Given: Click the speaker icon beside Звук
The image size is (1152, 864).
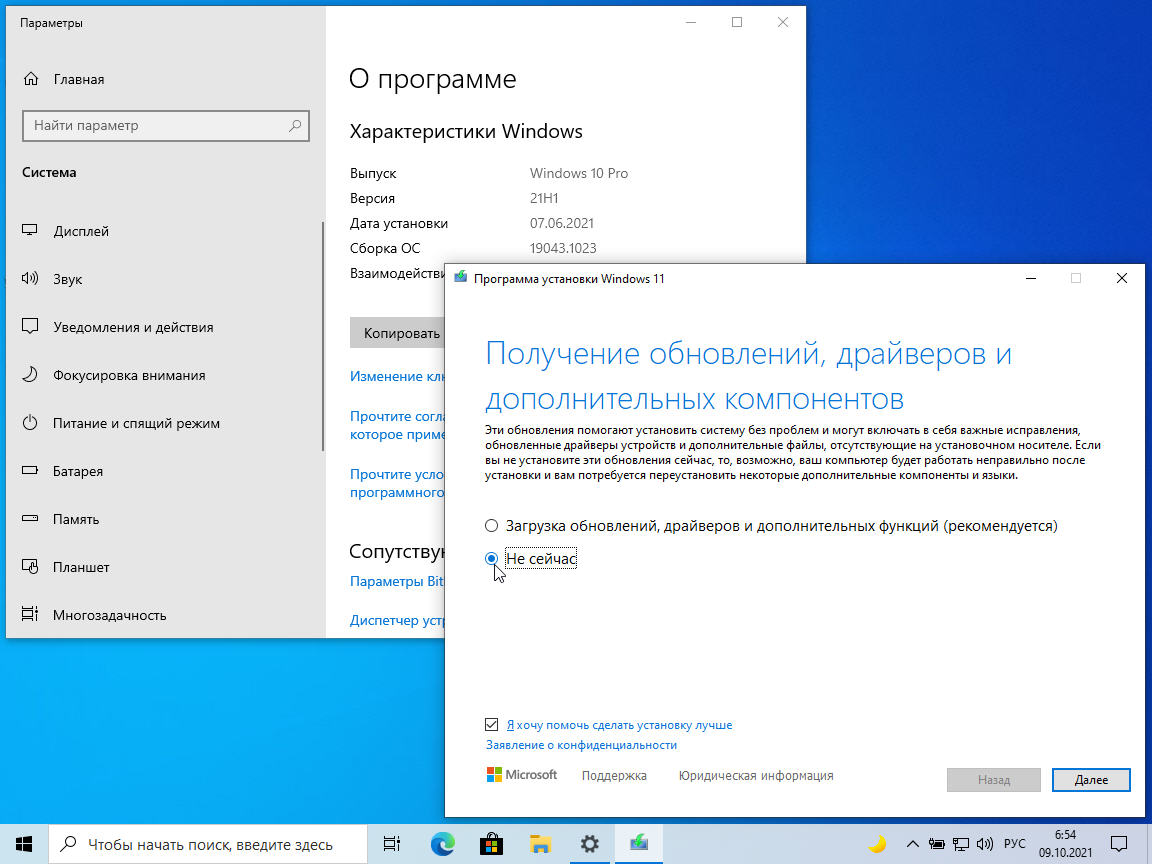Looking at the screenshot, I should point(29,278).
